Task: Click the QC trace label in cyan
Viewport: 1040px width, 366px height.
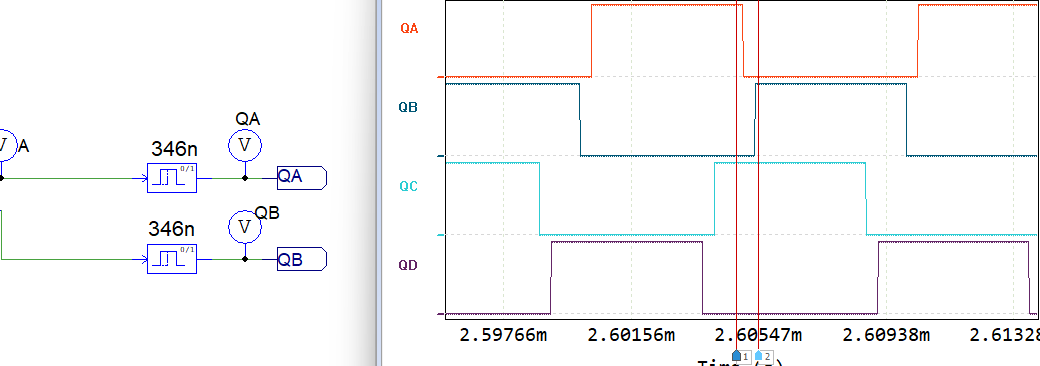Action: pyautogui.click(x=409, y=186)
